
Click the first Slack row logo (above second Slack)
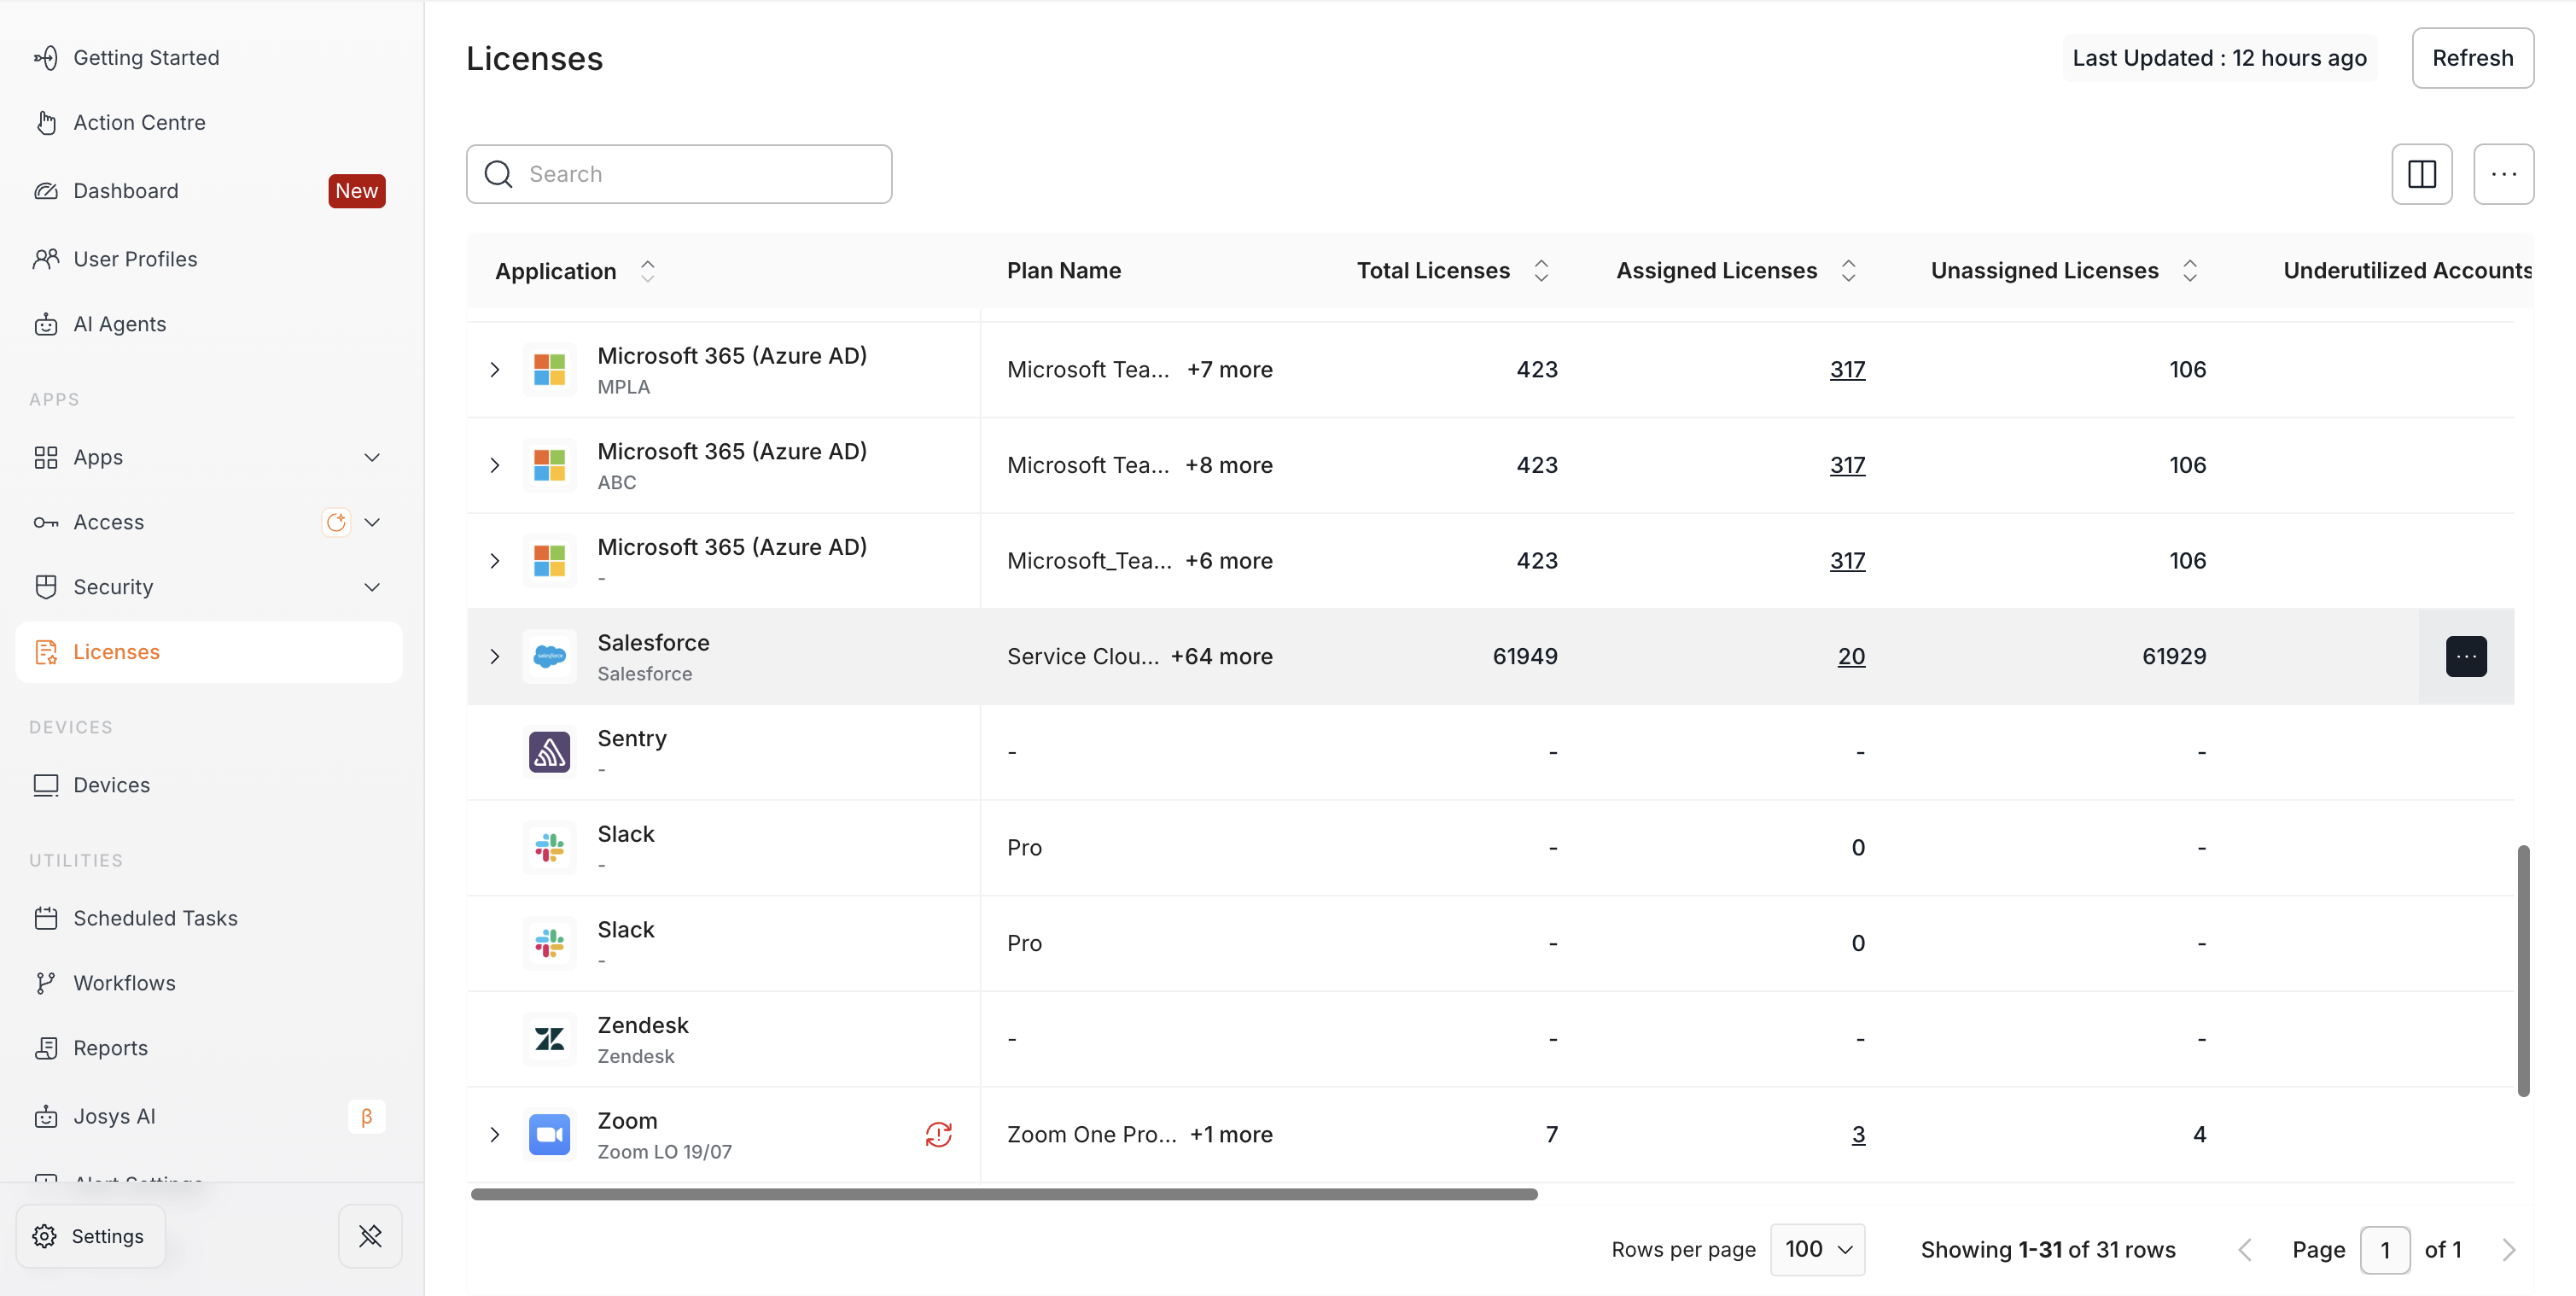pyautogui.click(x=549, y=848)
